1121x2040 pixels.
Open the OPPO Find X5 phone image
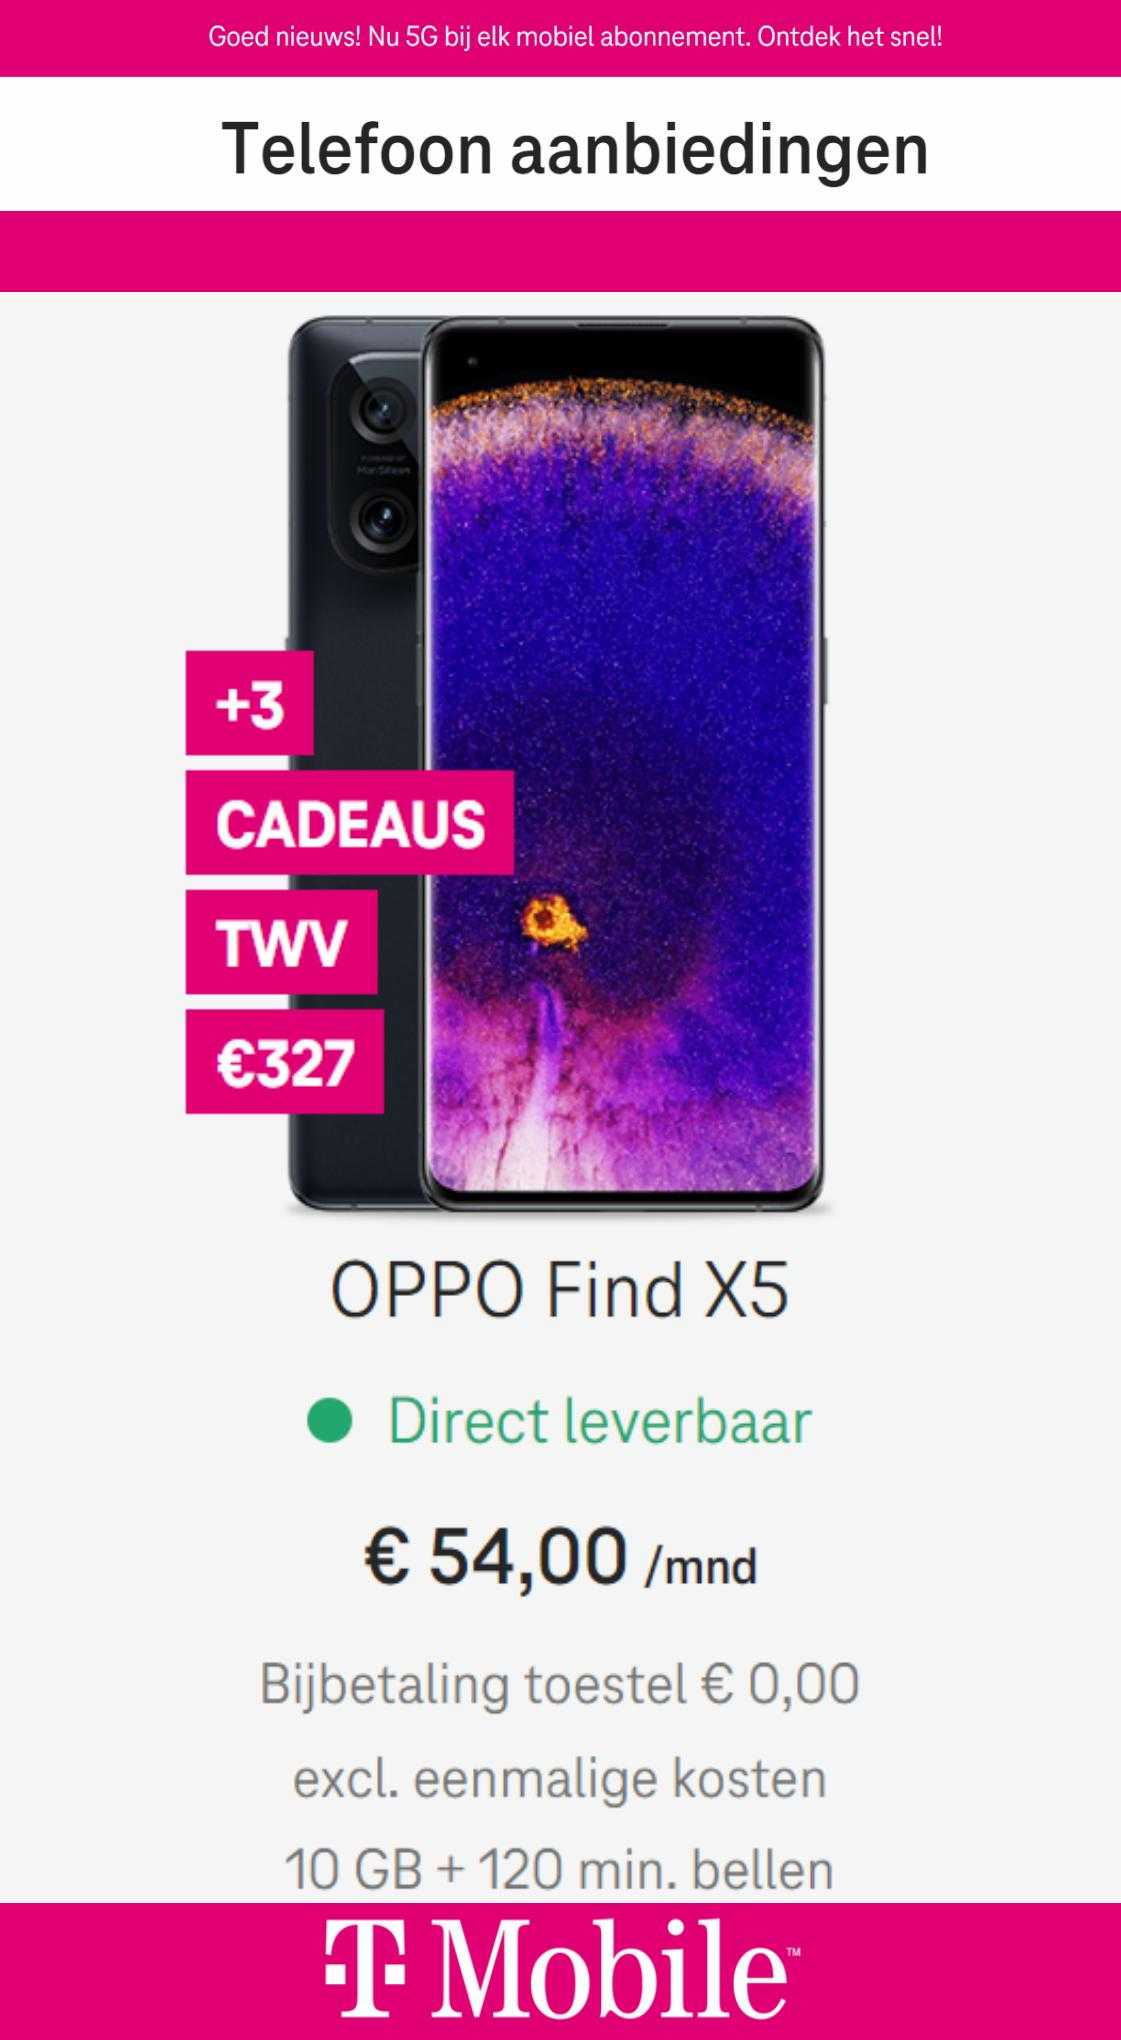click(x=557, y=765)
